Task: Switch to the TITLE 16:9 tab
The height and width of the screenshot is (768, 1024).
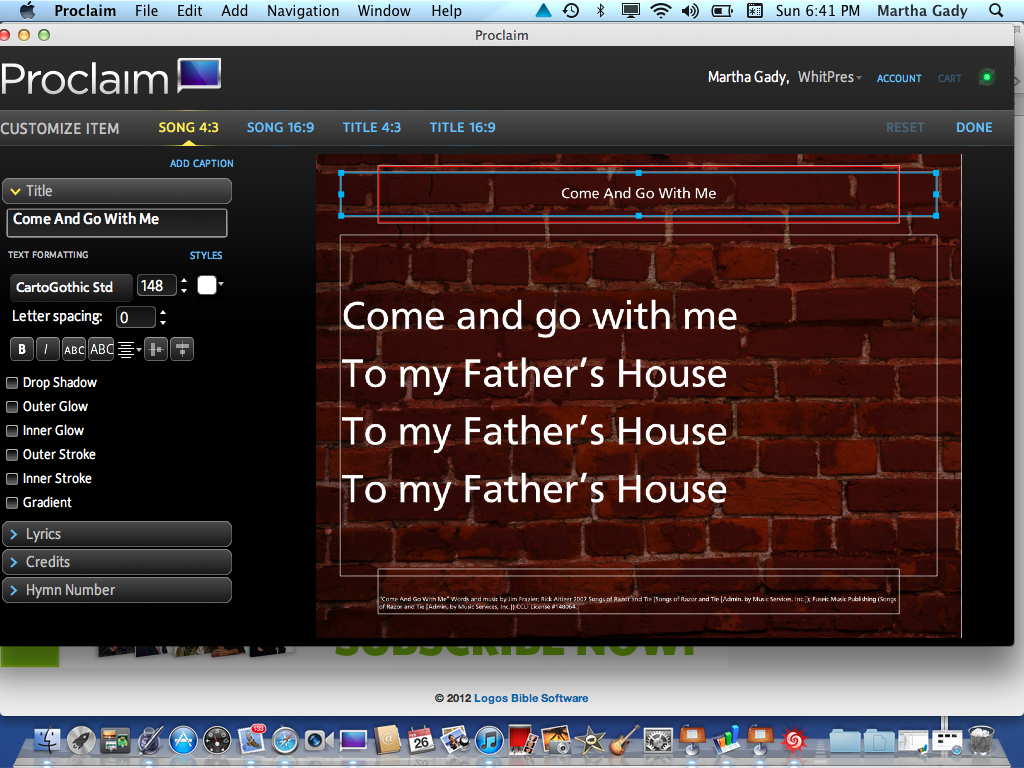Action: 462,127
